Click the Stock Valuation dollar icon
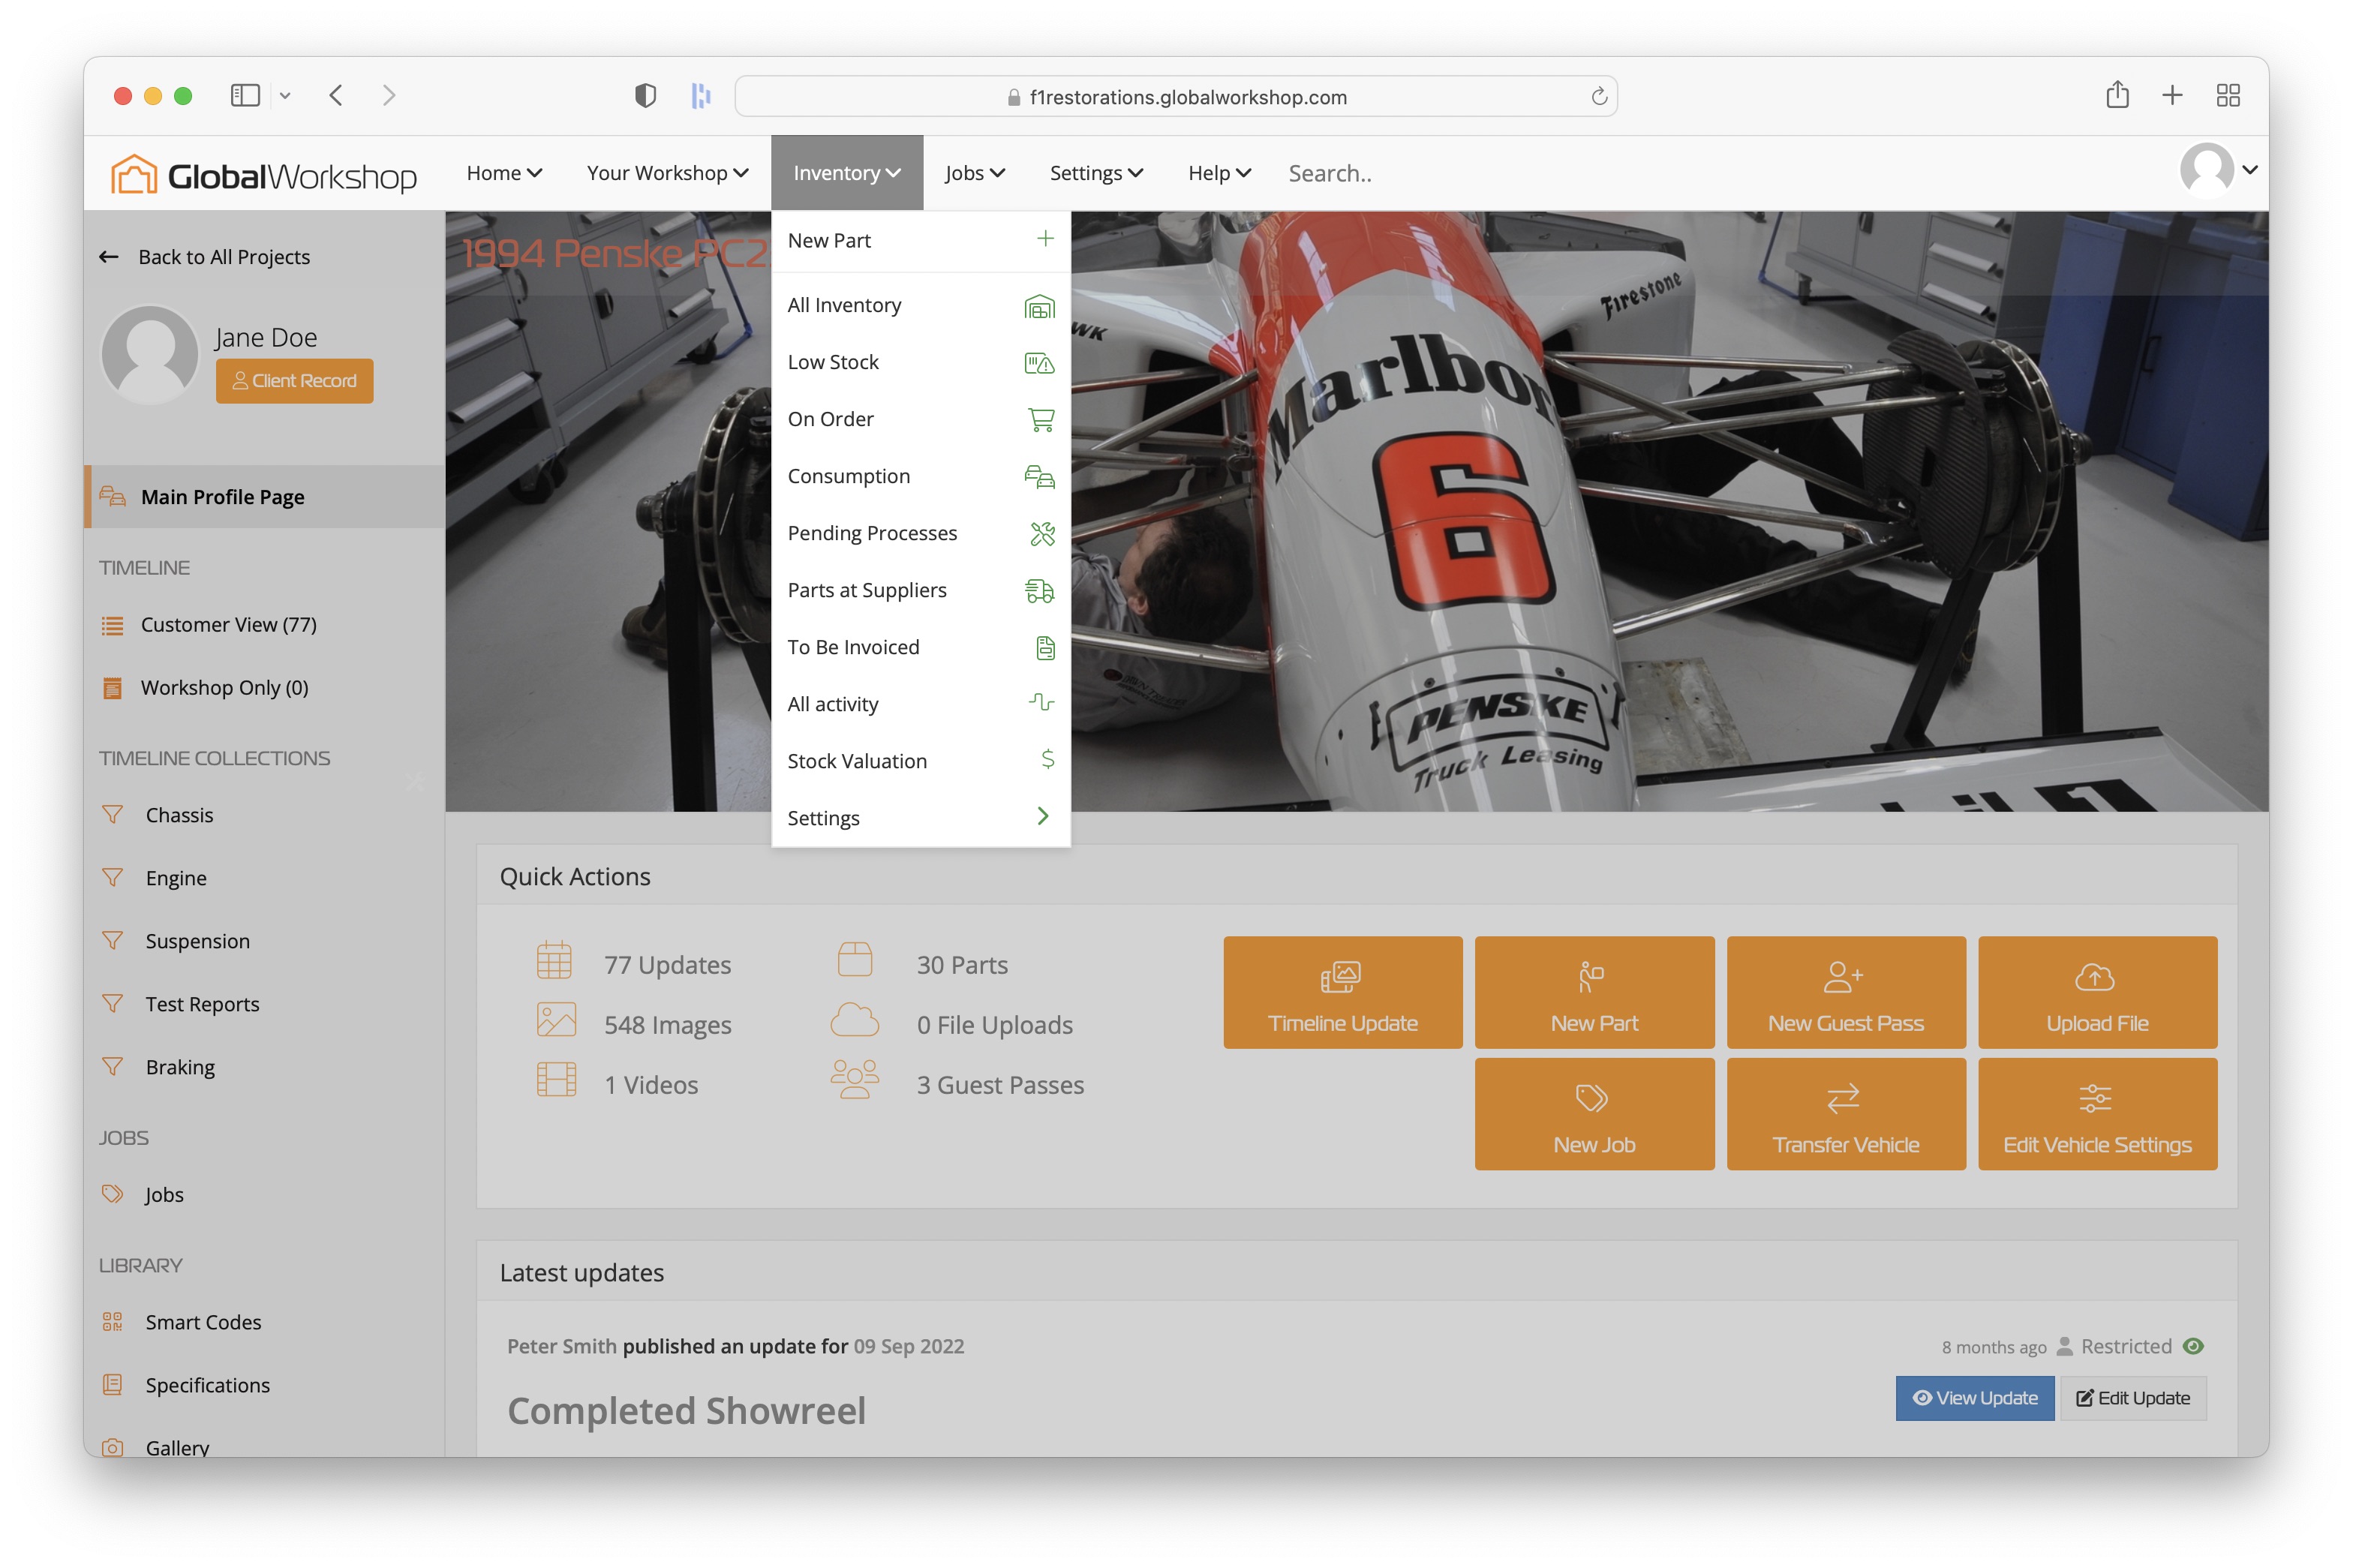This screenshot has width=2353, height=1568. point(1047,759)
